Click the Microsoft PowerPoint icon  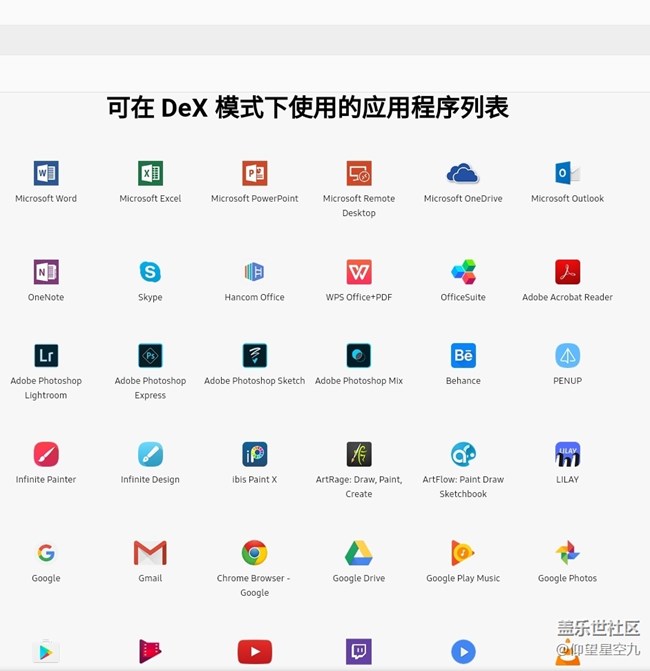(254, 173)
